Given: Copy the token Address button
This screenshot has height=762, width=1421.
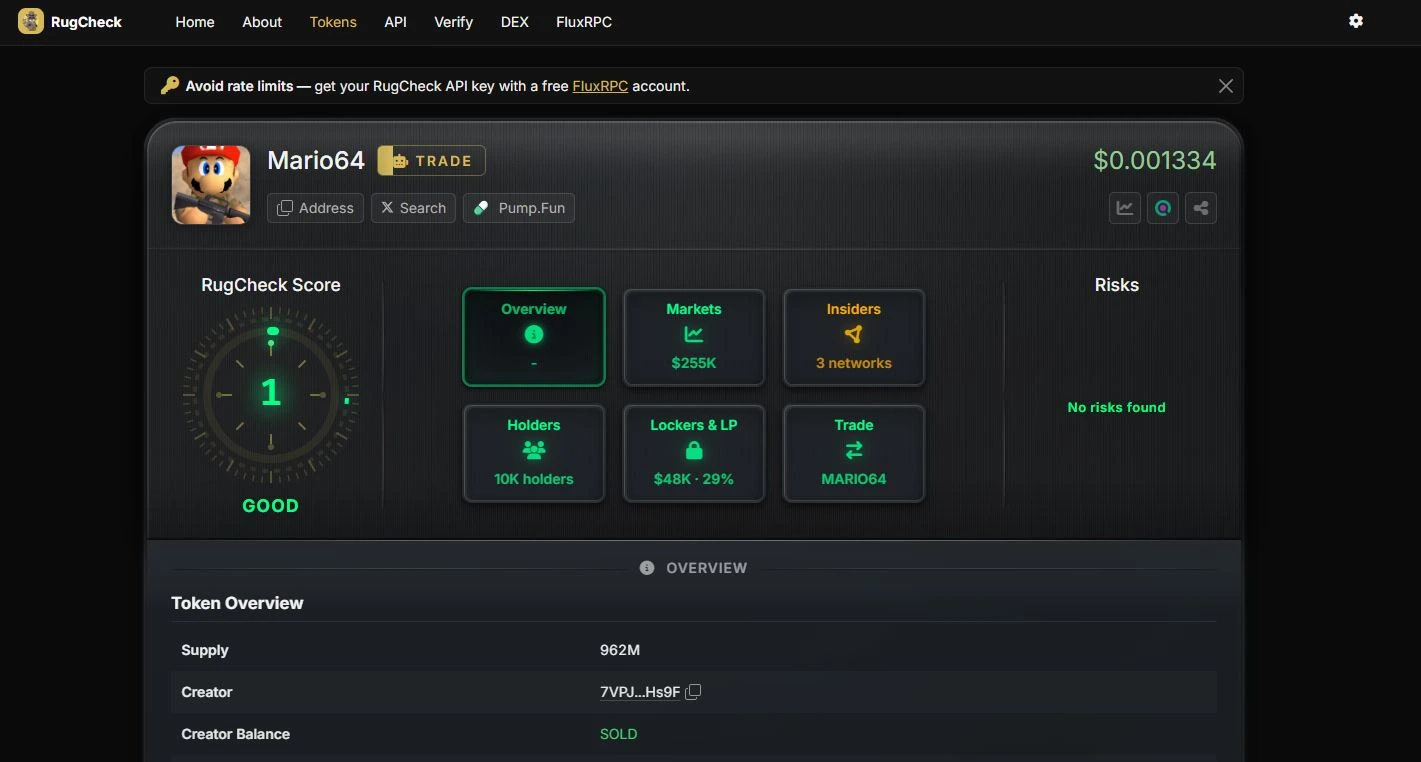Looking at the screenshot, I should (x=315, y=208).
